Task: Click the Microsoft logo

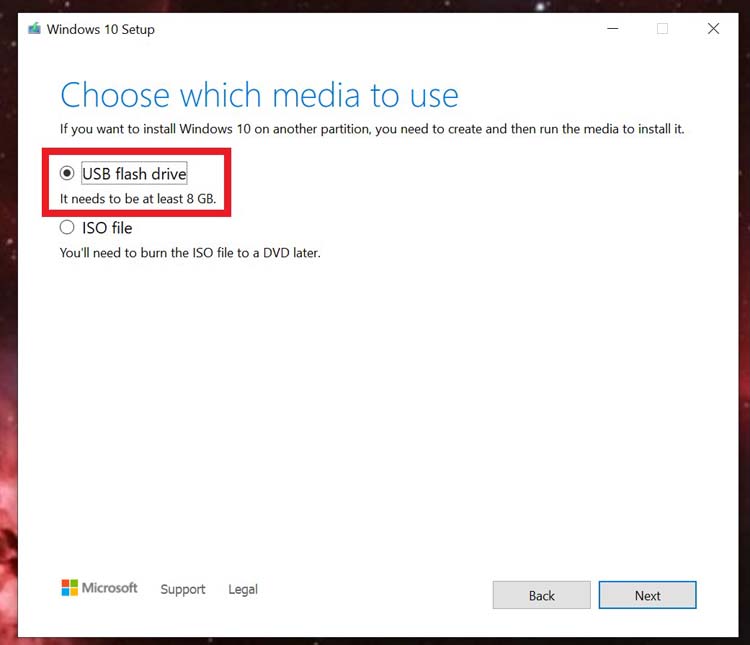Action: click(99, 588)
